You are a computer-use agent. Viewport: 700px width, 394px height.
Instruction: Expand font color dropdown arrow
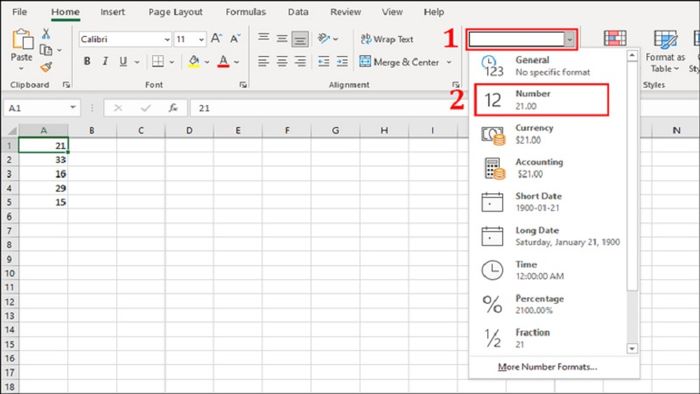pyautogui.click(x=237, y=62)
